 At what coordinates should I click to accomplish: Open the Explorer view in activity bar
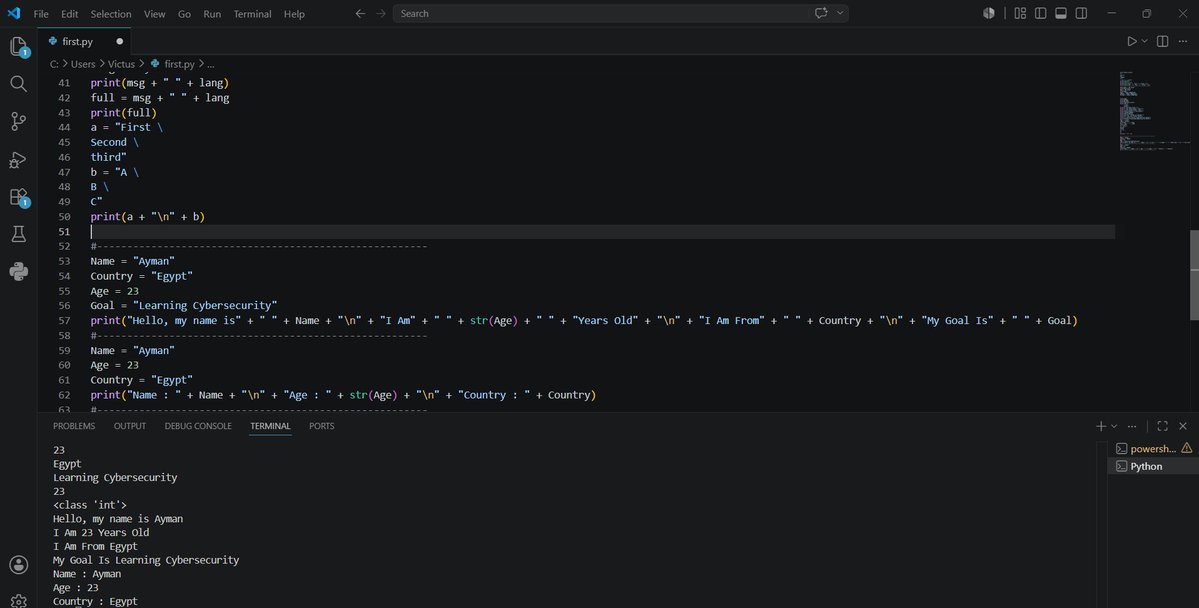(18, 46)
